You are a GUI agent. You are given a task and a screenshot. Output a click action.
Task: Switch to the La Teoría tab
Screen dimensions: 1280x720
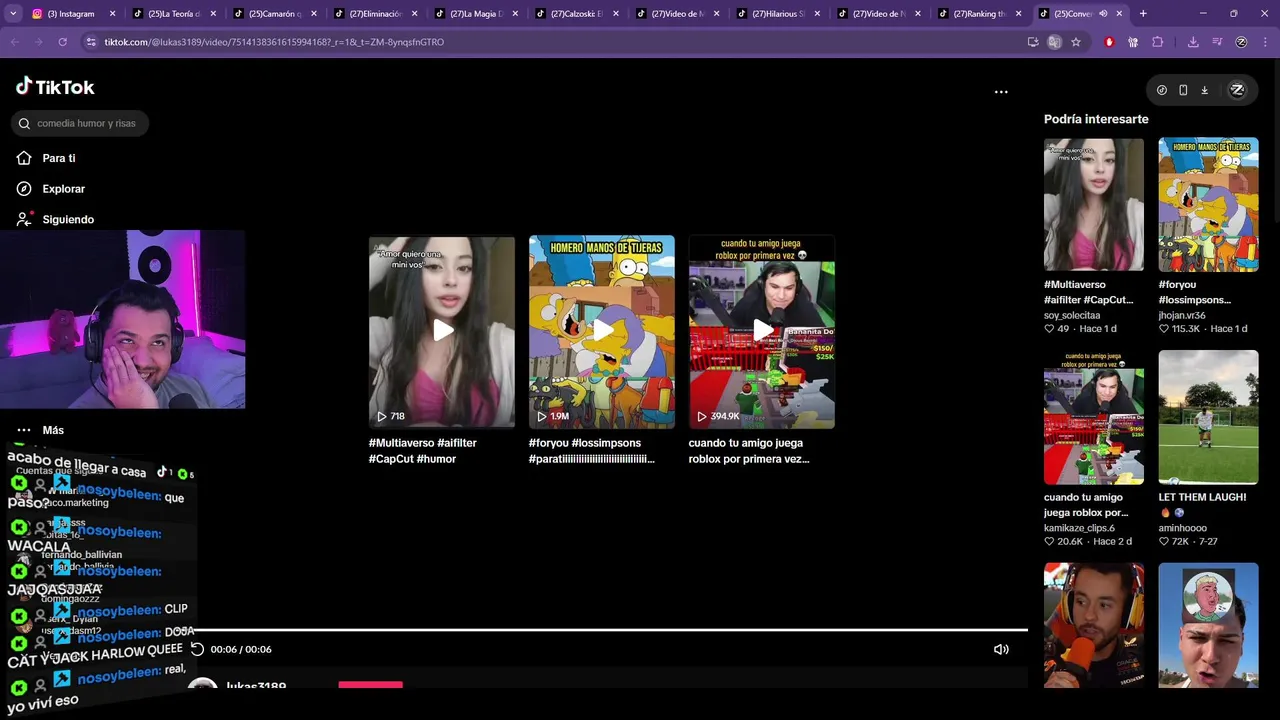pyautogui.click(x=174, y=14)
